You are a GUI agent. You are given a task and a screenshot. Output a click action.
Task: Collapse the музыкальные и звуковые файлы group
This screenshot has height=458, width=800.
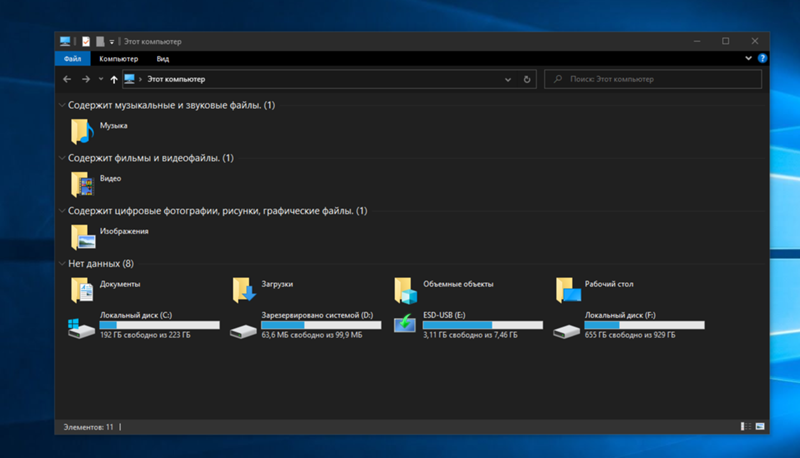62,105
